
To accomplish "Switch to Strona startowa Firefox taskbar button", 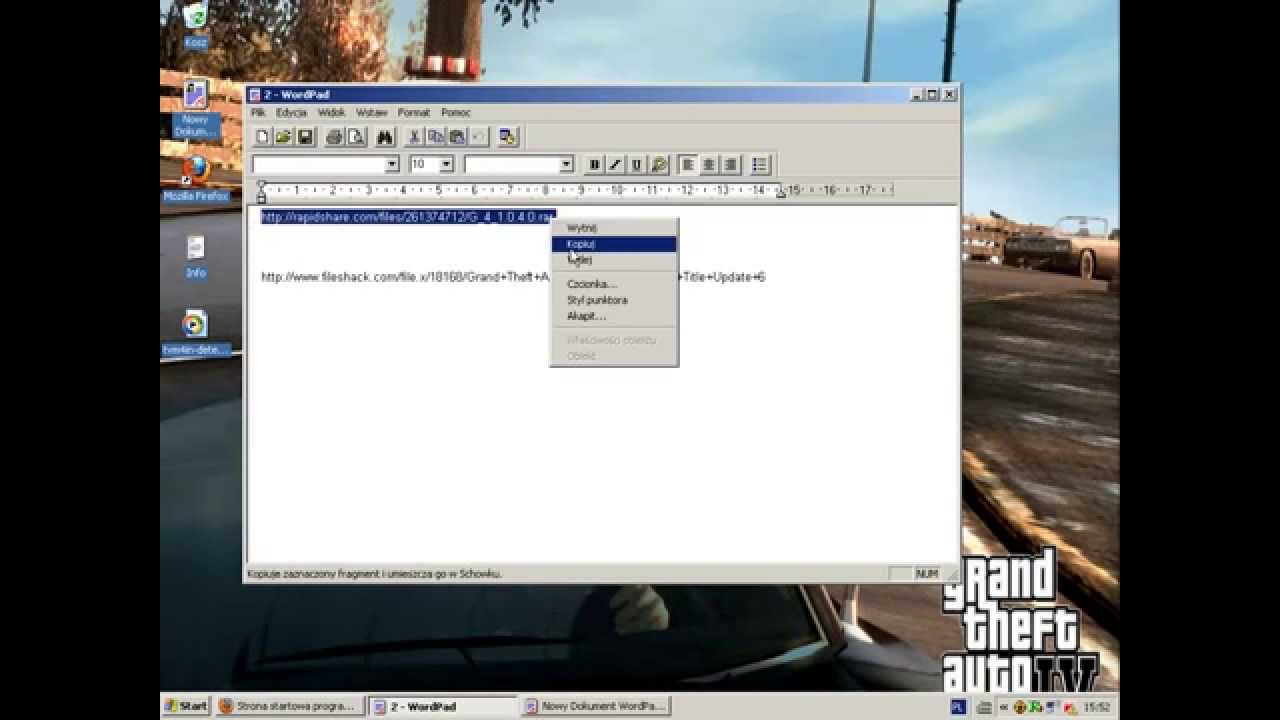I will coord(289,706).
